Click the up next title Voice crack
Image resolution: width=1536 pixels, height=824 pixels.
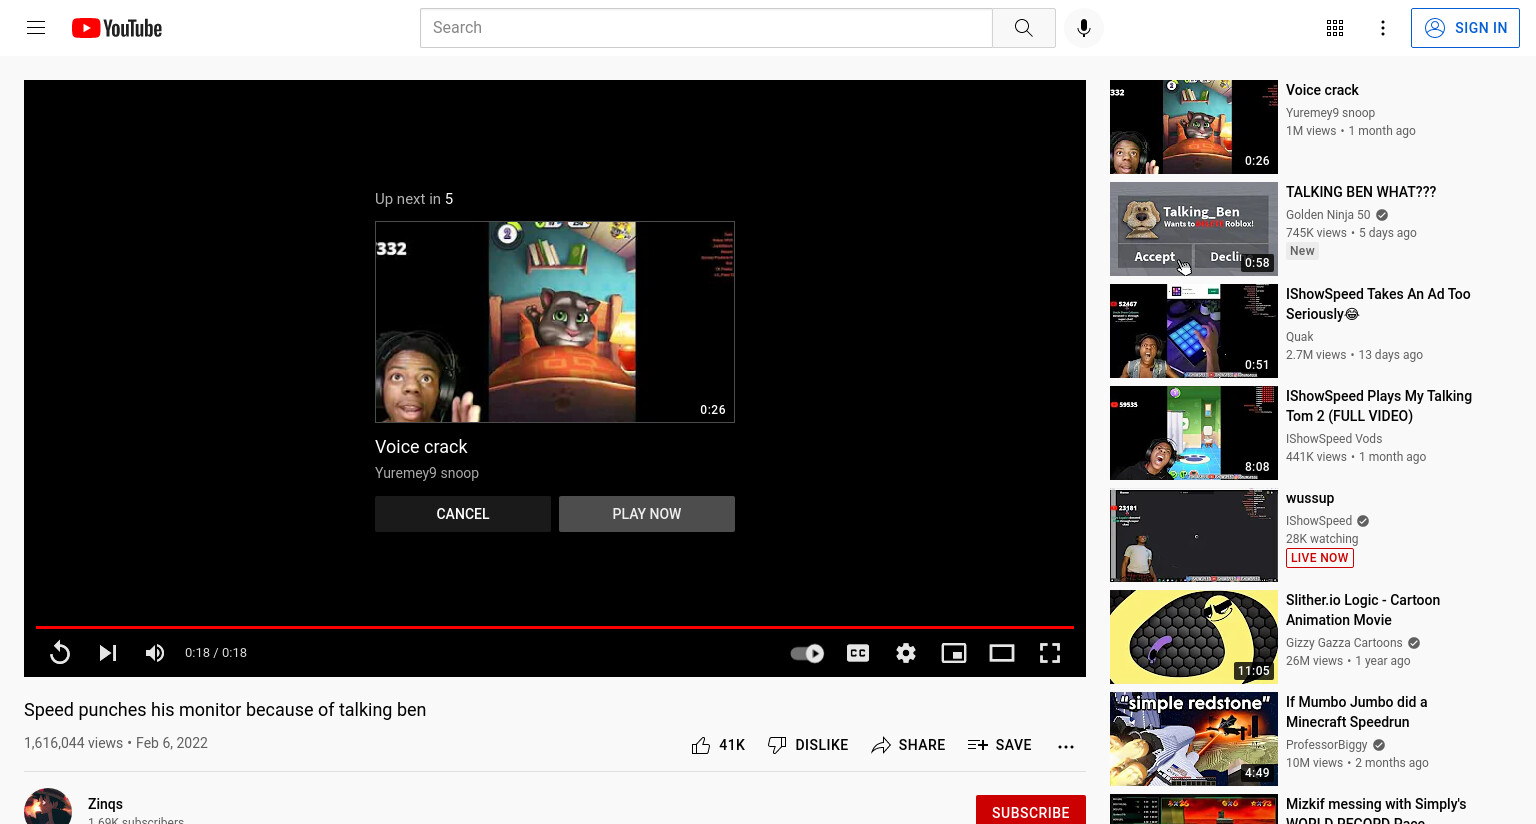[421, 447]
